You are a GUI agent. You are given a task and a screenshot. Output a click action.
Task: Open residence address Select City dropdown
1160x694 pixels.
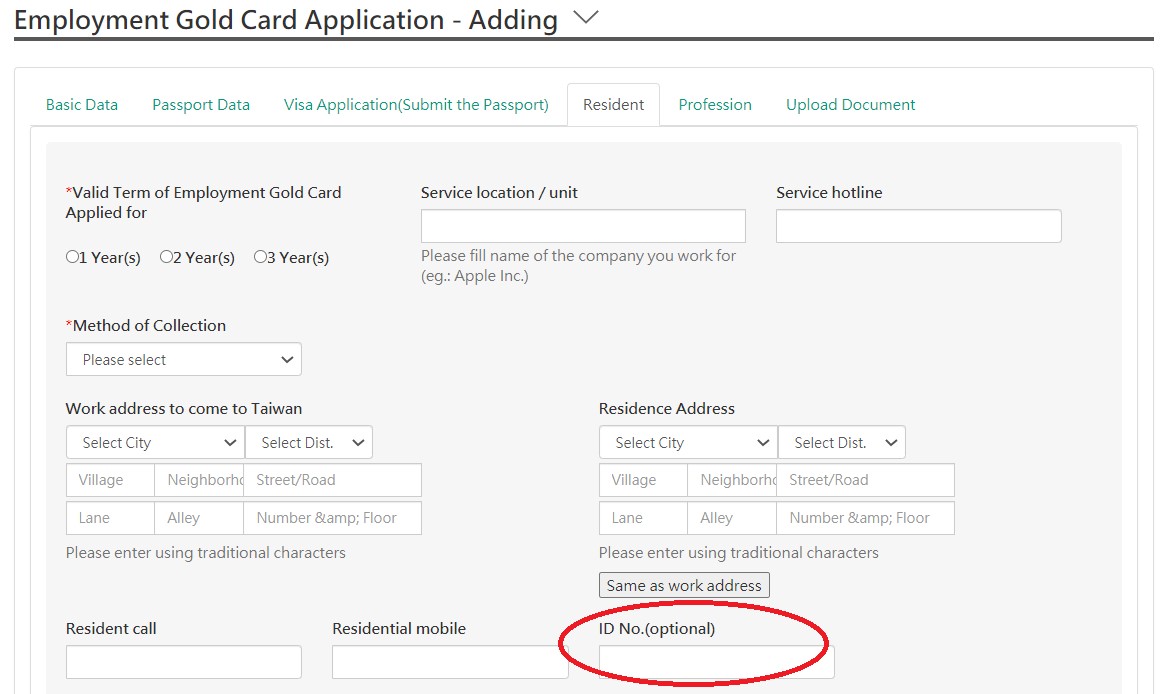pyautogui.click(x=688, y=442)
